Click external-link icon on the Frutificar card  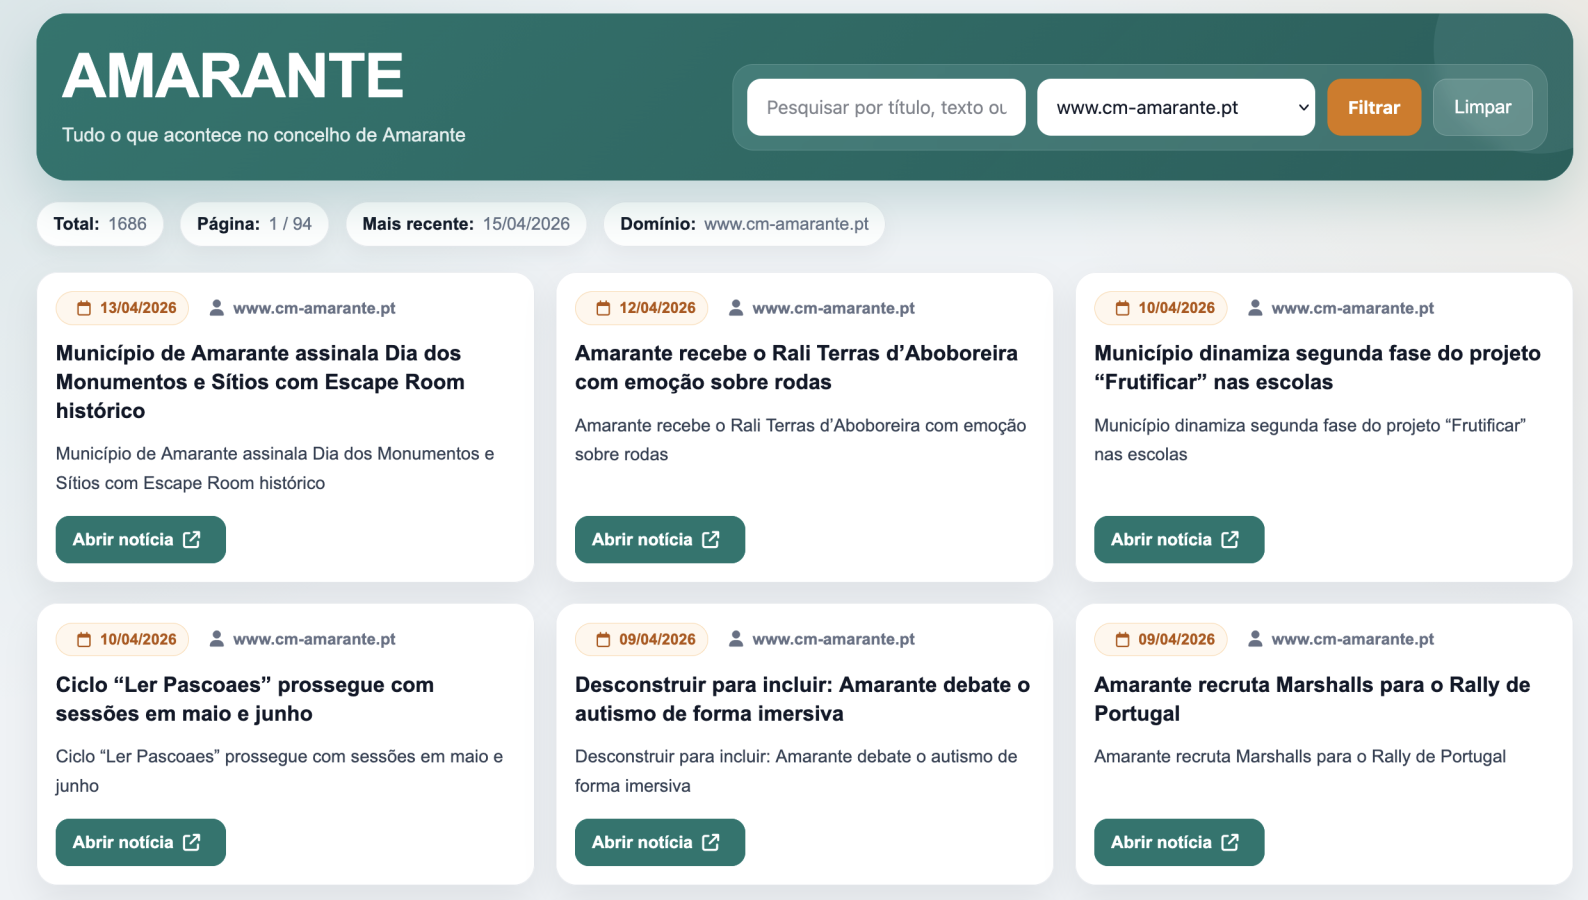click(1230, 540)
